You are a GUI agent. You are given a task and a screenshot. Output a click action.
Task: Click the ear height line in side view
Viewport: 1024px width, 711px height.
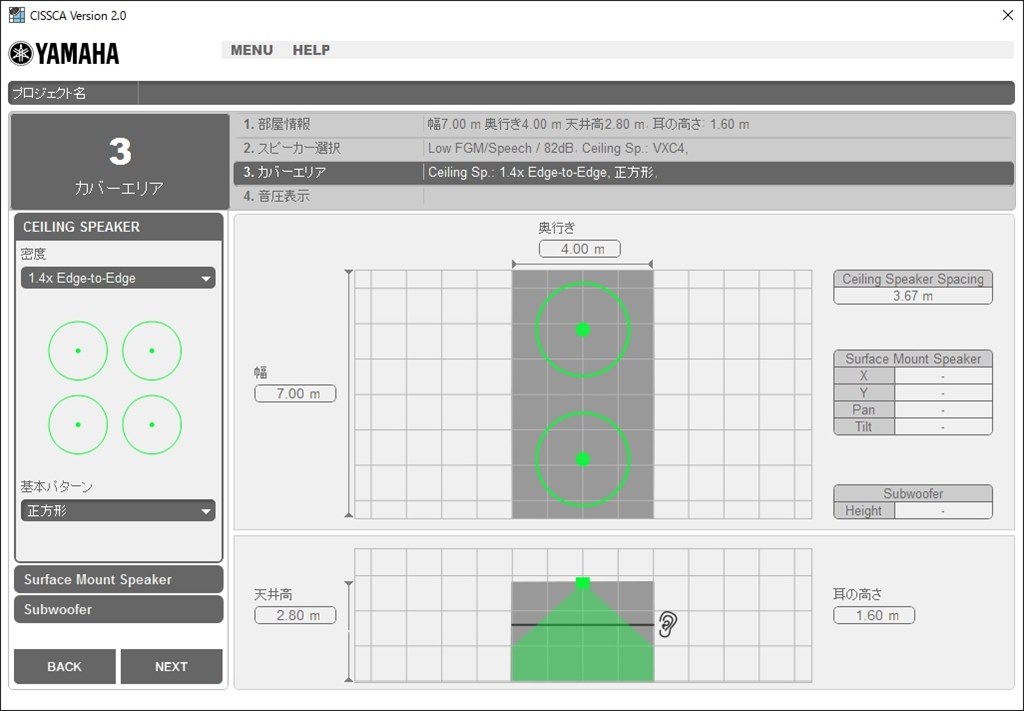pyautogui.click(x=583, y=625)
